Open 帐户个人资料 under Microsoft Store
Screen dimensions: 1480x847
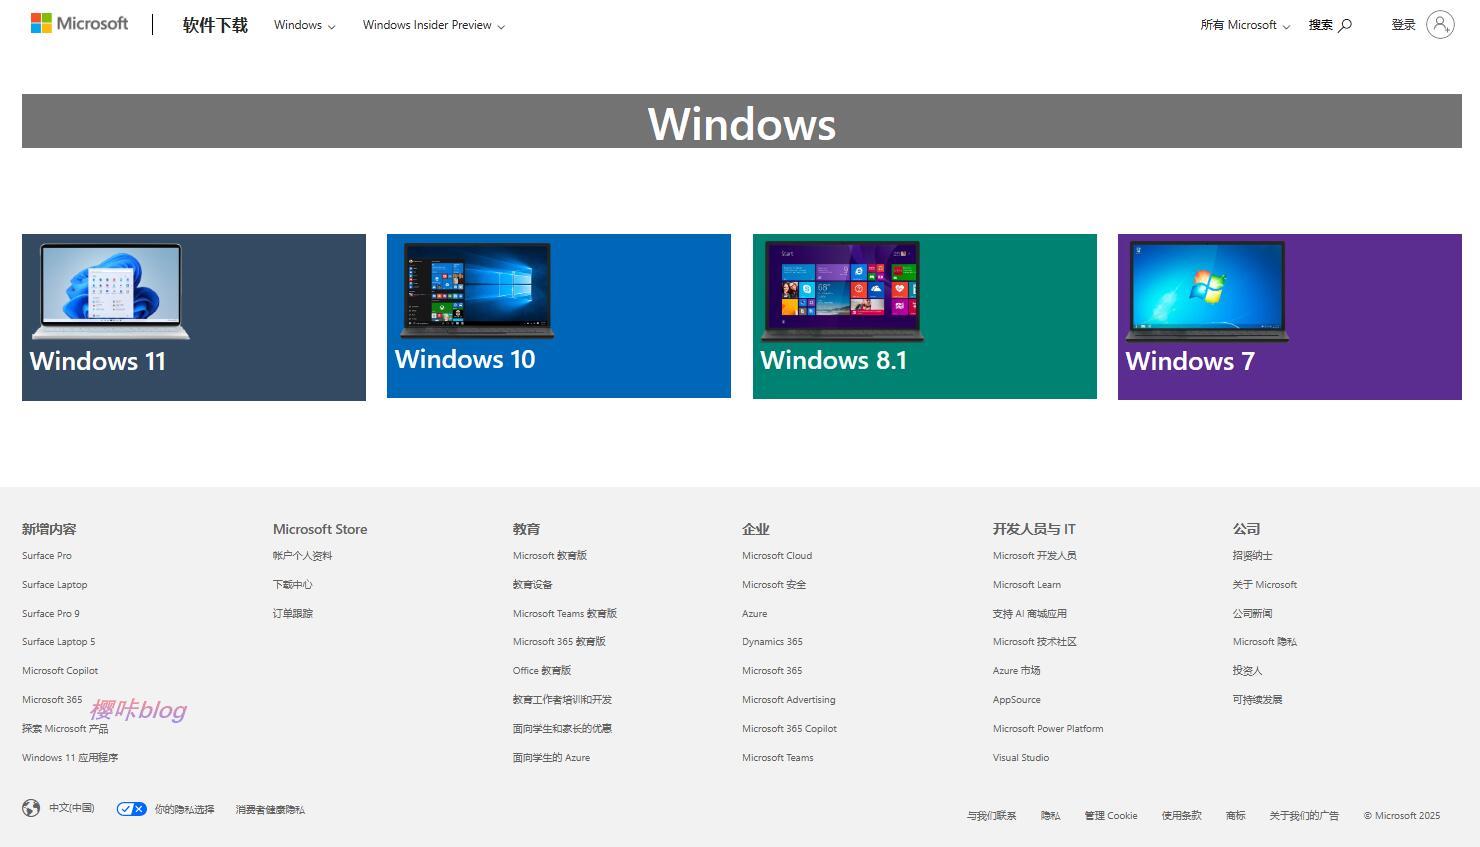[x=303, y=556]
